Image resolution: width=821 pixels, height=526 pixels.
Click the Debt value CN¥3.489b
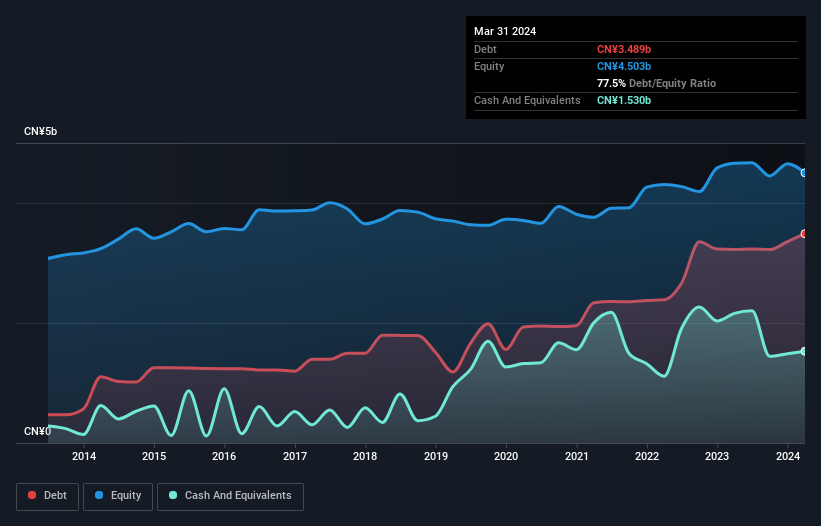click(x=624, y=49)
